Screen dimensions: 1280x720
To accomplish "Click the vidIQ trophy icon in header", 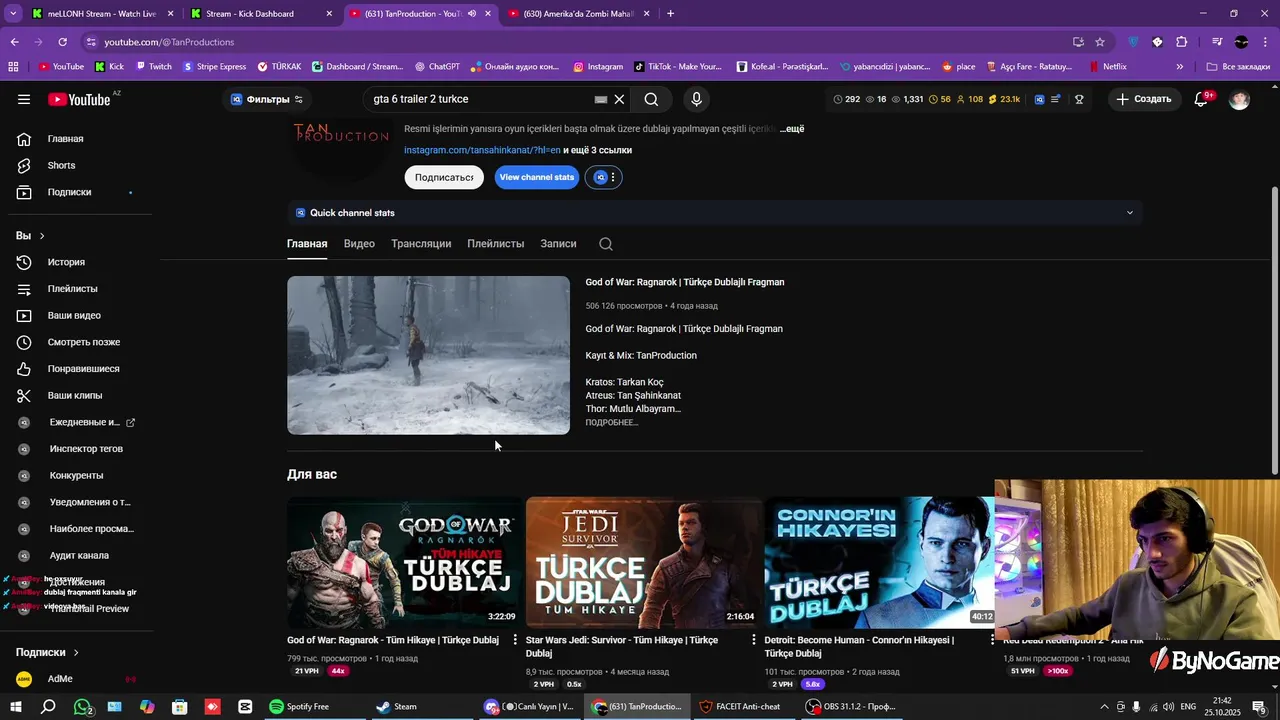I will (1079, 99).
